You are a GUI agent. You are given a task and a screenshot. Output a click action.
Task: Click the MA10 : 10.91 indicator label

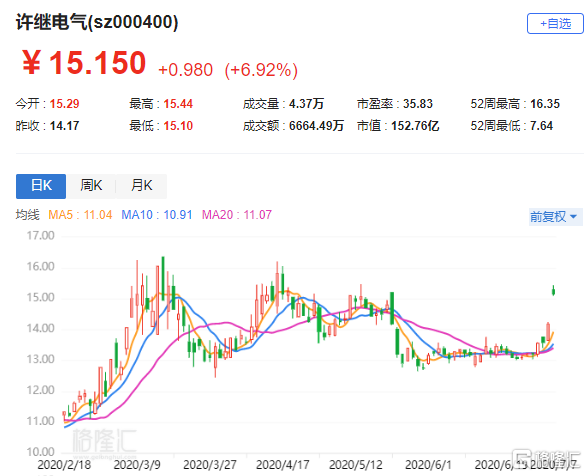pyautogui.click(x=157, y=215)
